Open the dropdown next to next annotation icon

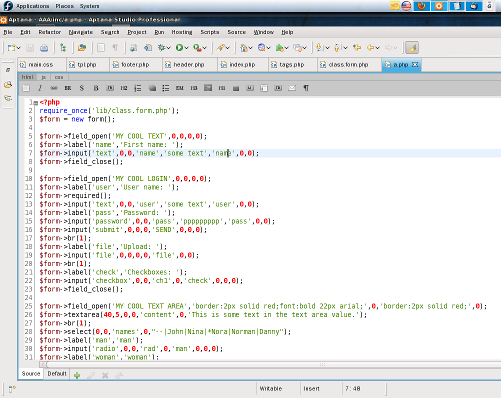[x=327, y=48]
